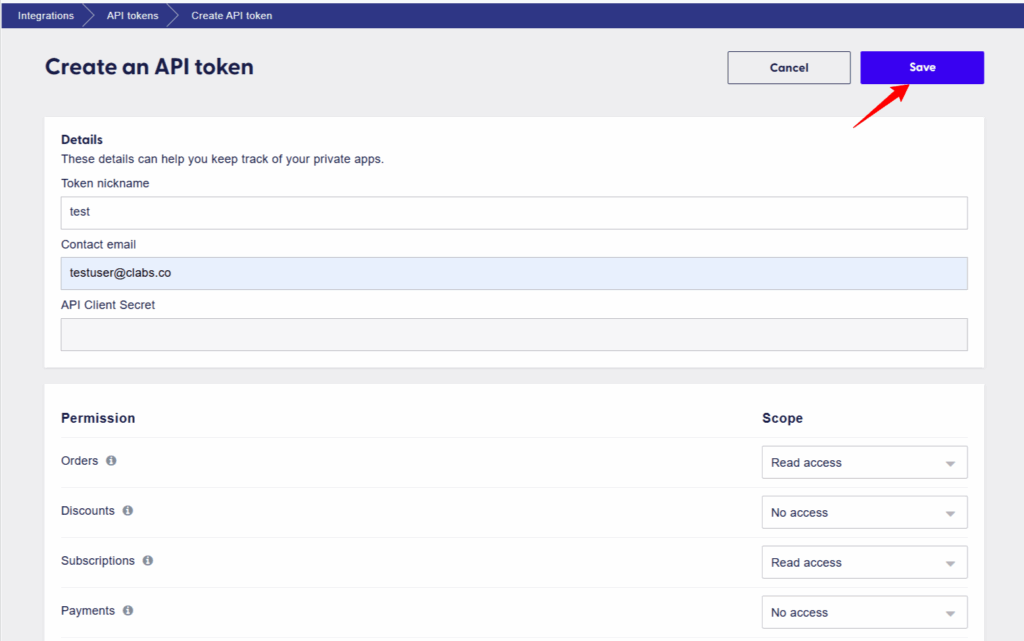Expand the Payments scope dropdown
The width and height of the screenshot is (1024, 641).
pyautogui.click(x=864, y=612)
